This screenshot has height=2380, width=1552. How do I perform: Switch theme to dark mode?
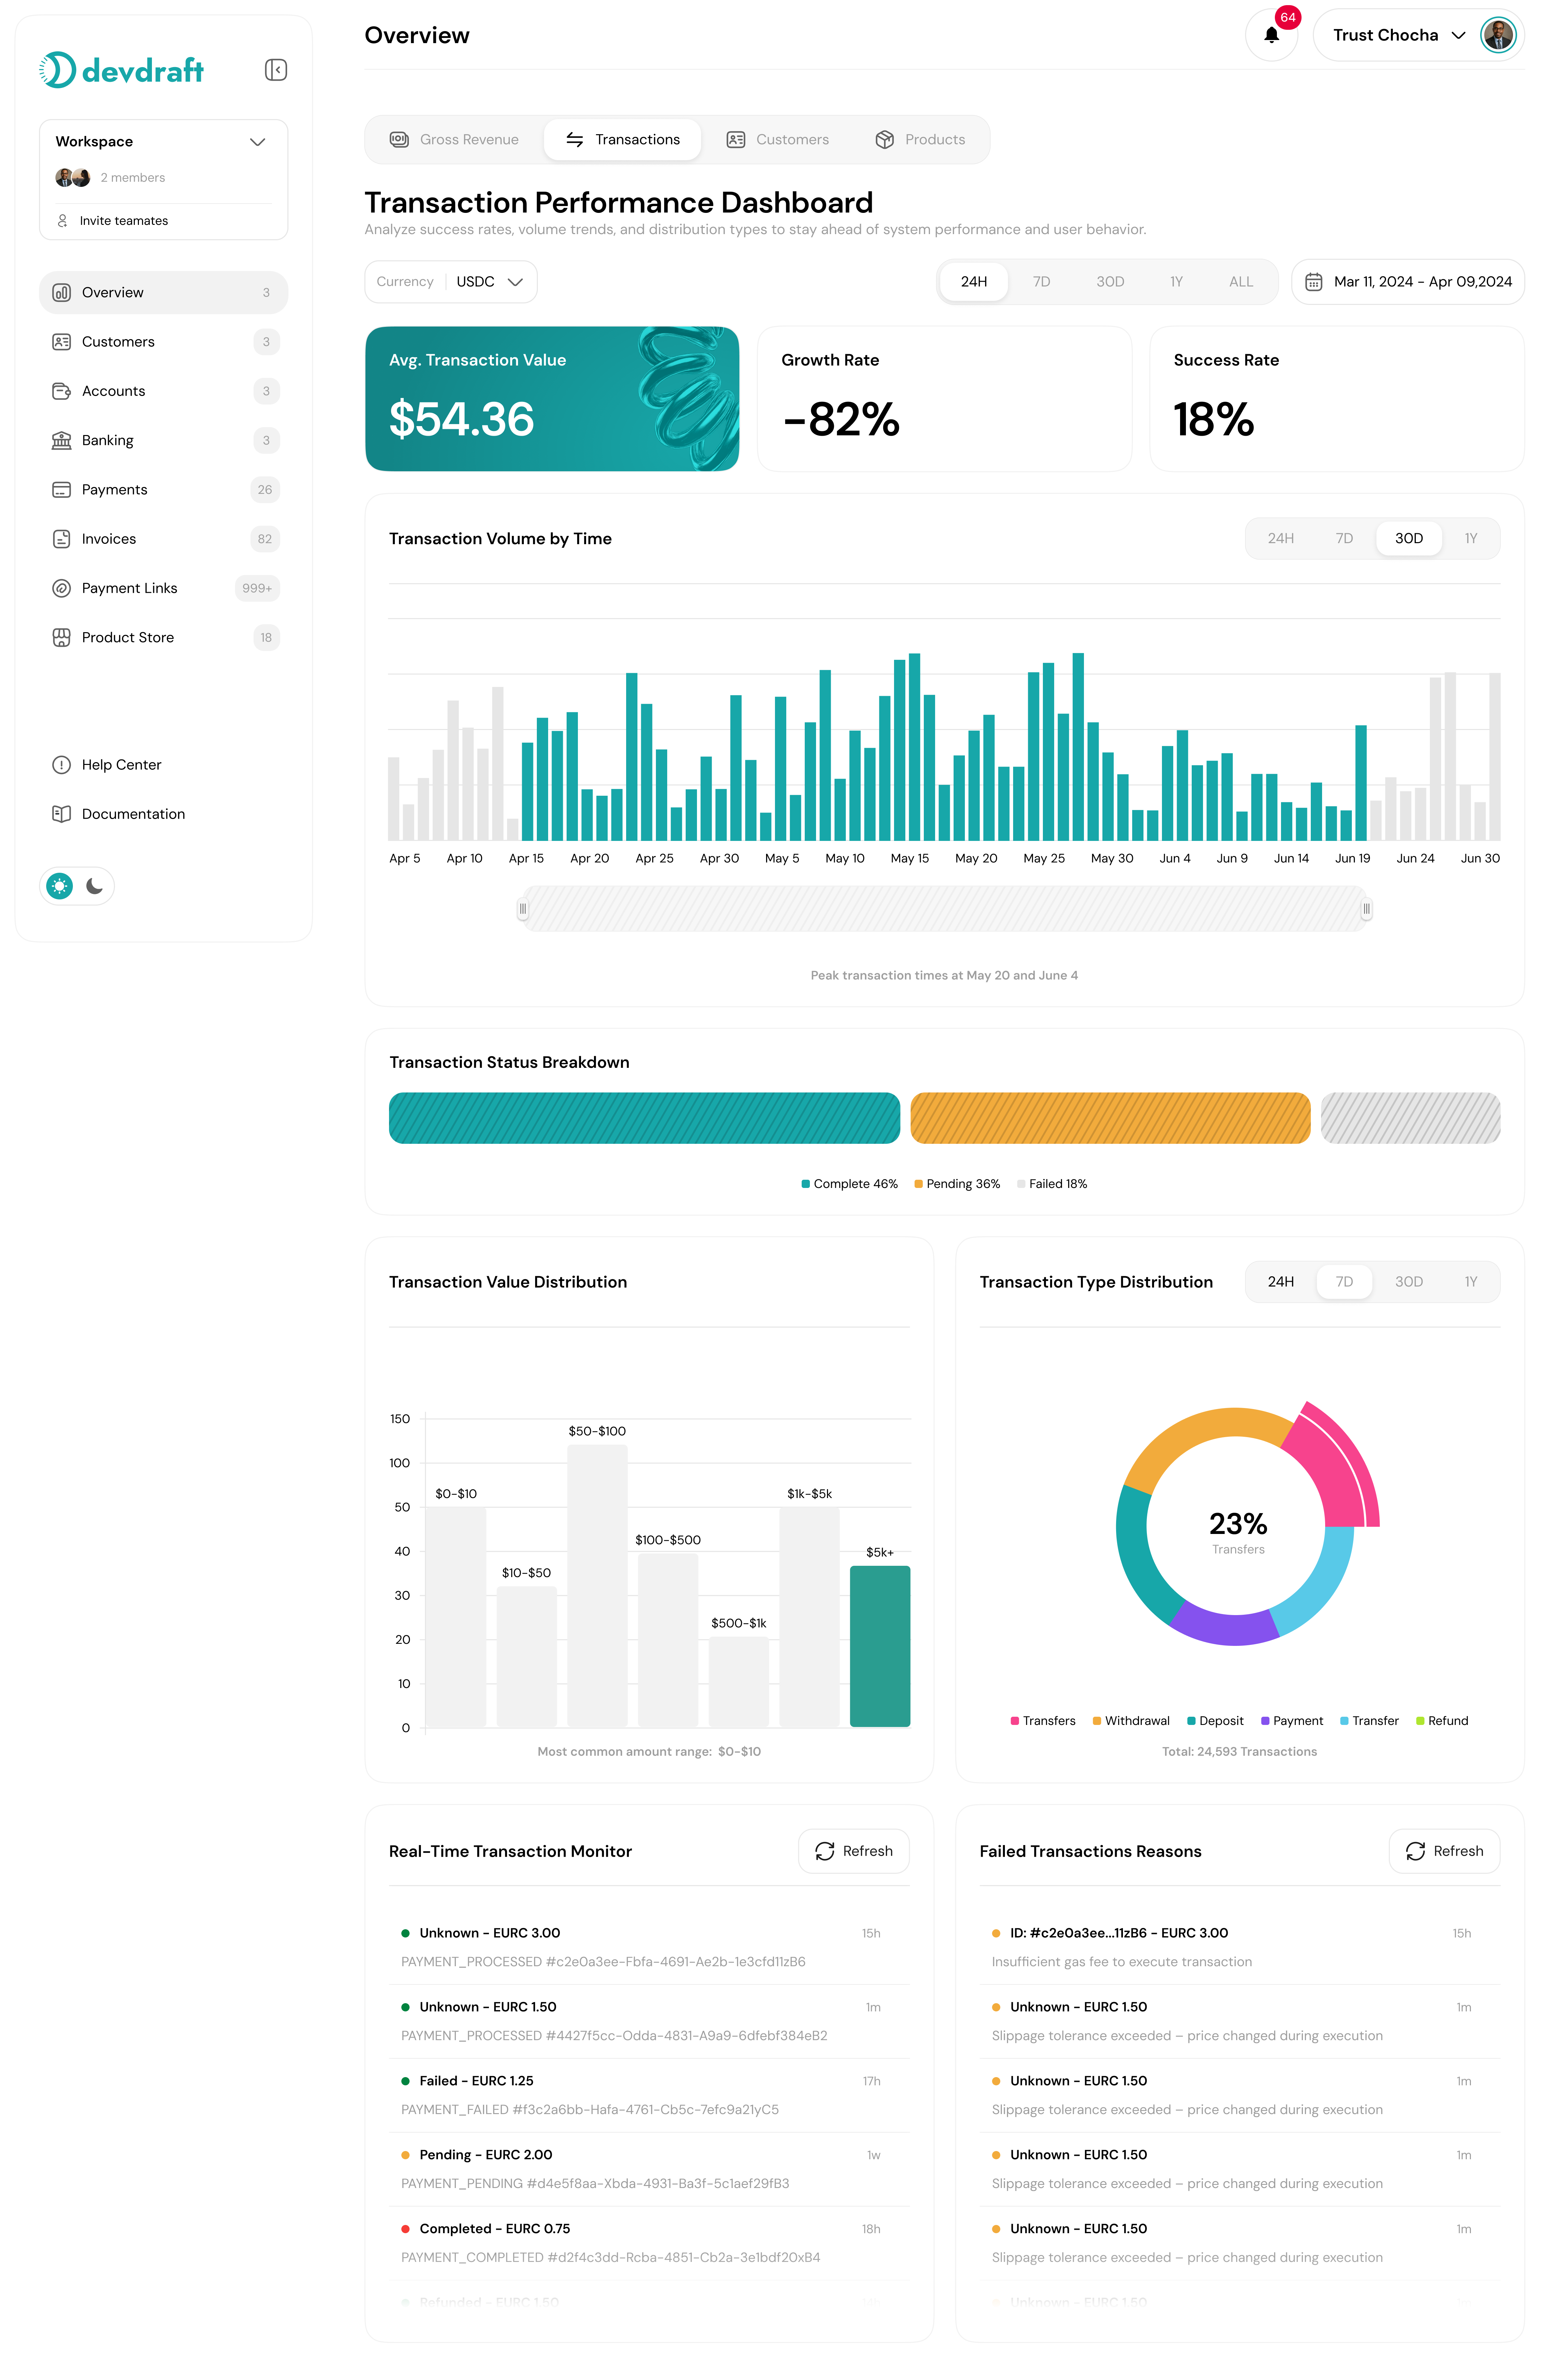[94, 886]
